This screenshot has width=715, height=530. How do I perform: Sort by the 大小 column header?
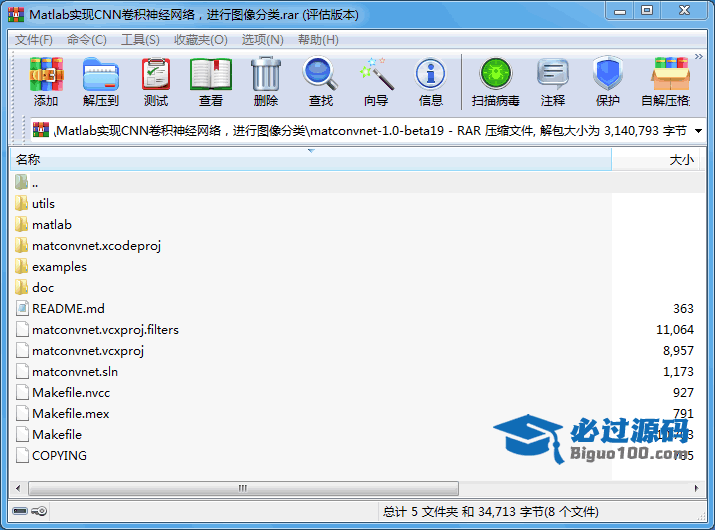[x=655, y=160]
